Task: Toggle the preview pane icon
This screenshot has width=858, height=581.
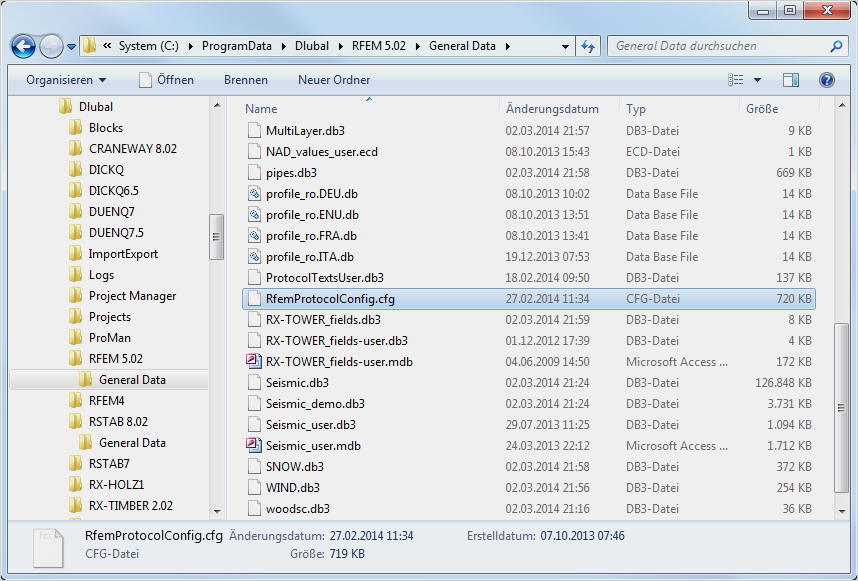Action: pos(791,80)
